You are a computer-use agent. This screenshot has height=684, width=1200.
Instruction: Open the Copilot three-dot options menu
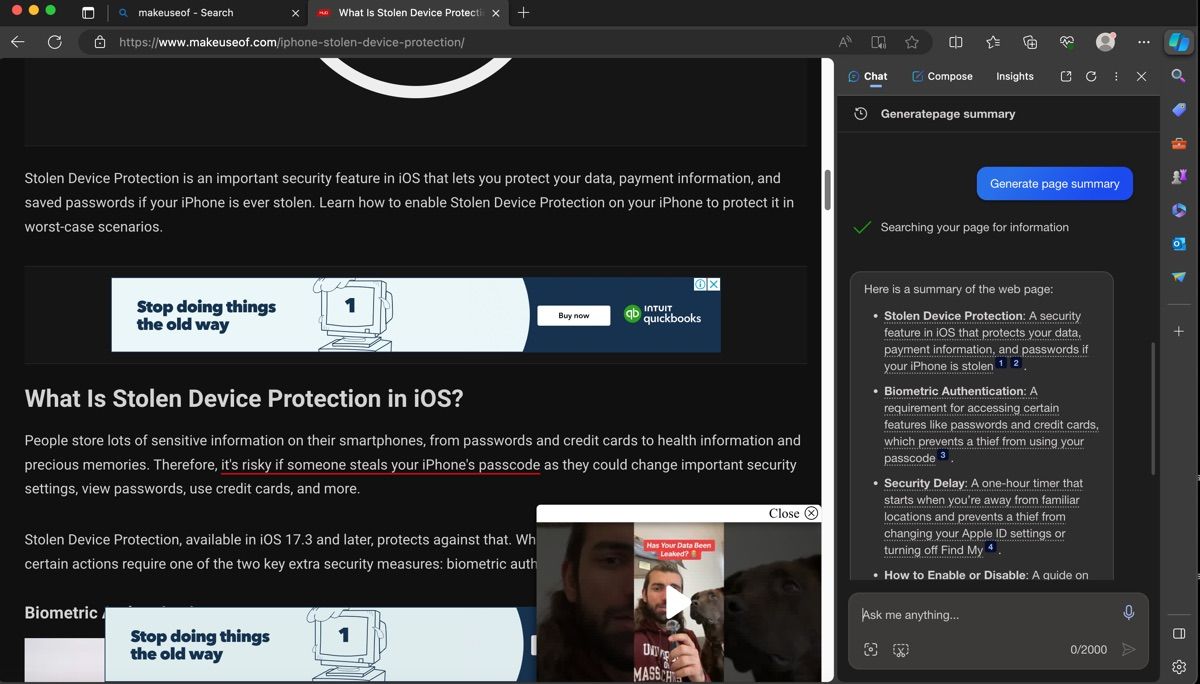1116,76
